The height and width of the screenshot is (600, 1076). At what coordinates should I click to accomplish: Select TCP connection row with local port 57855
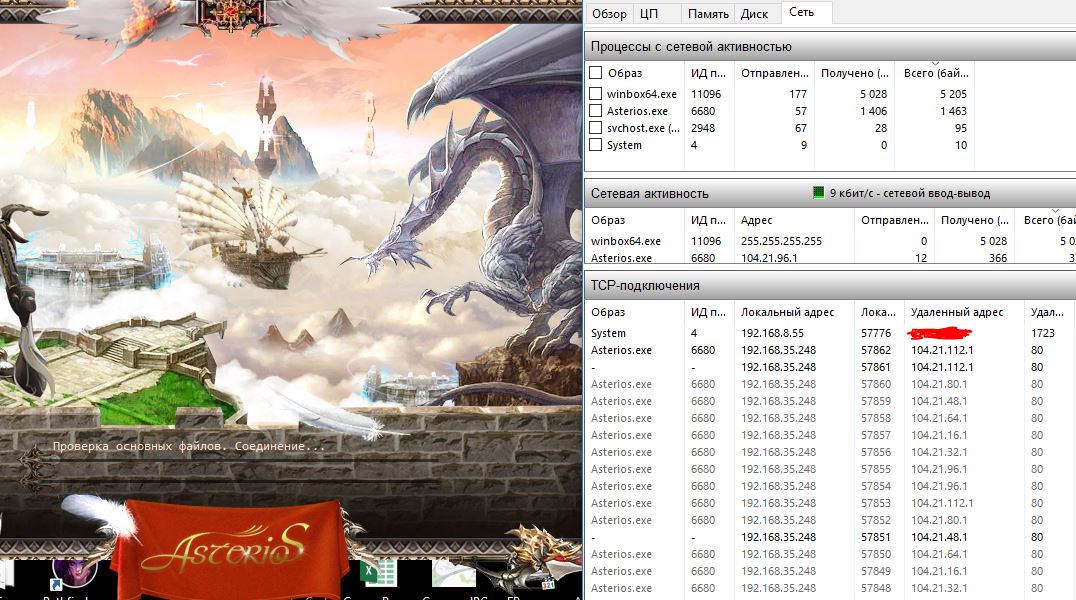click(830, 469)
